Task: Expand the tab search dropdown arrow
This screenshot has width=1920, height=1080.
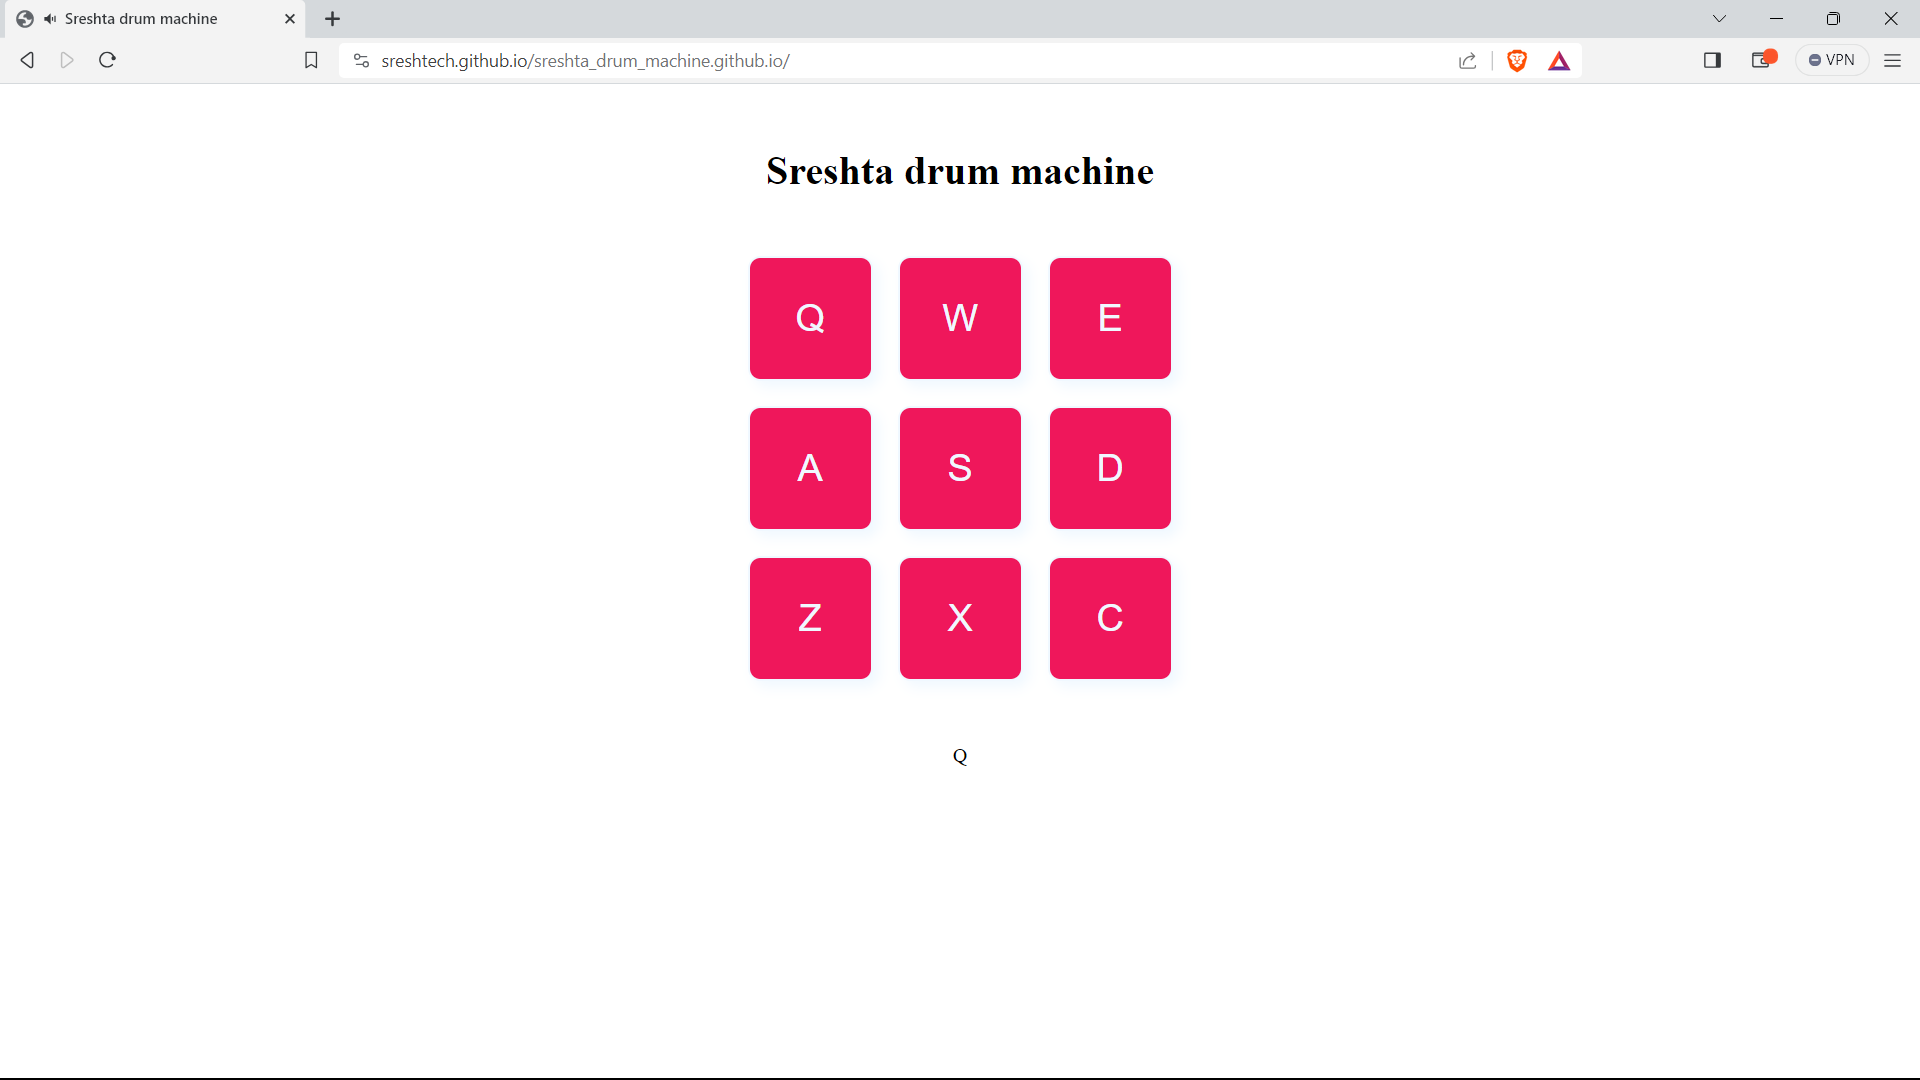Action: point(1719,19)
